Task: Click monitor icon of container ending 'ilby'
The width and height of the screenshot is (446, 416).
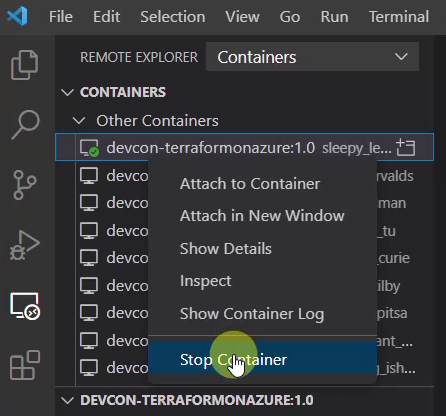Action: (89, 286)
